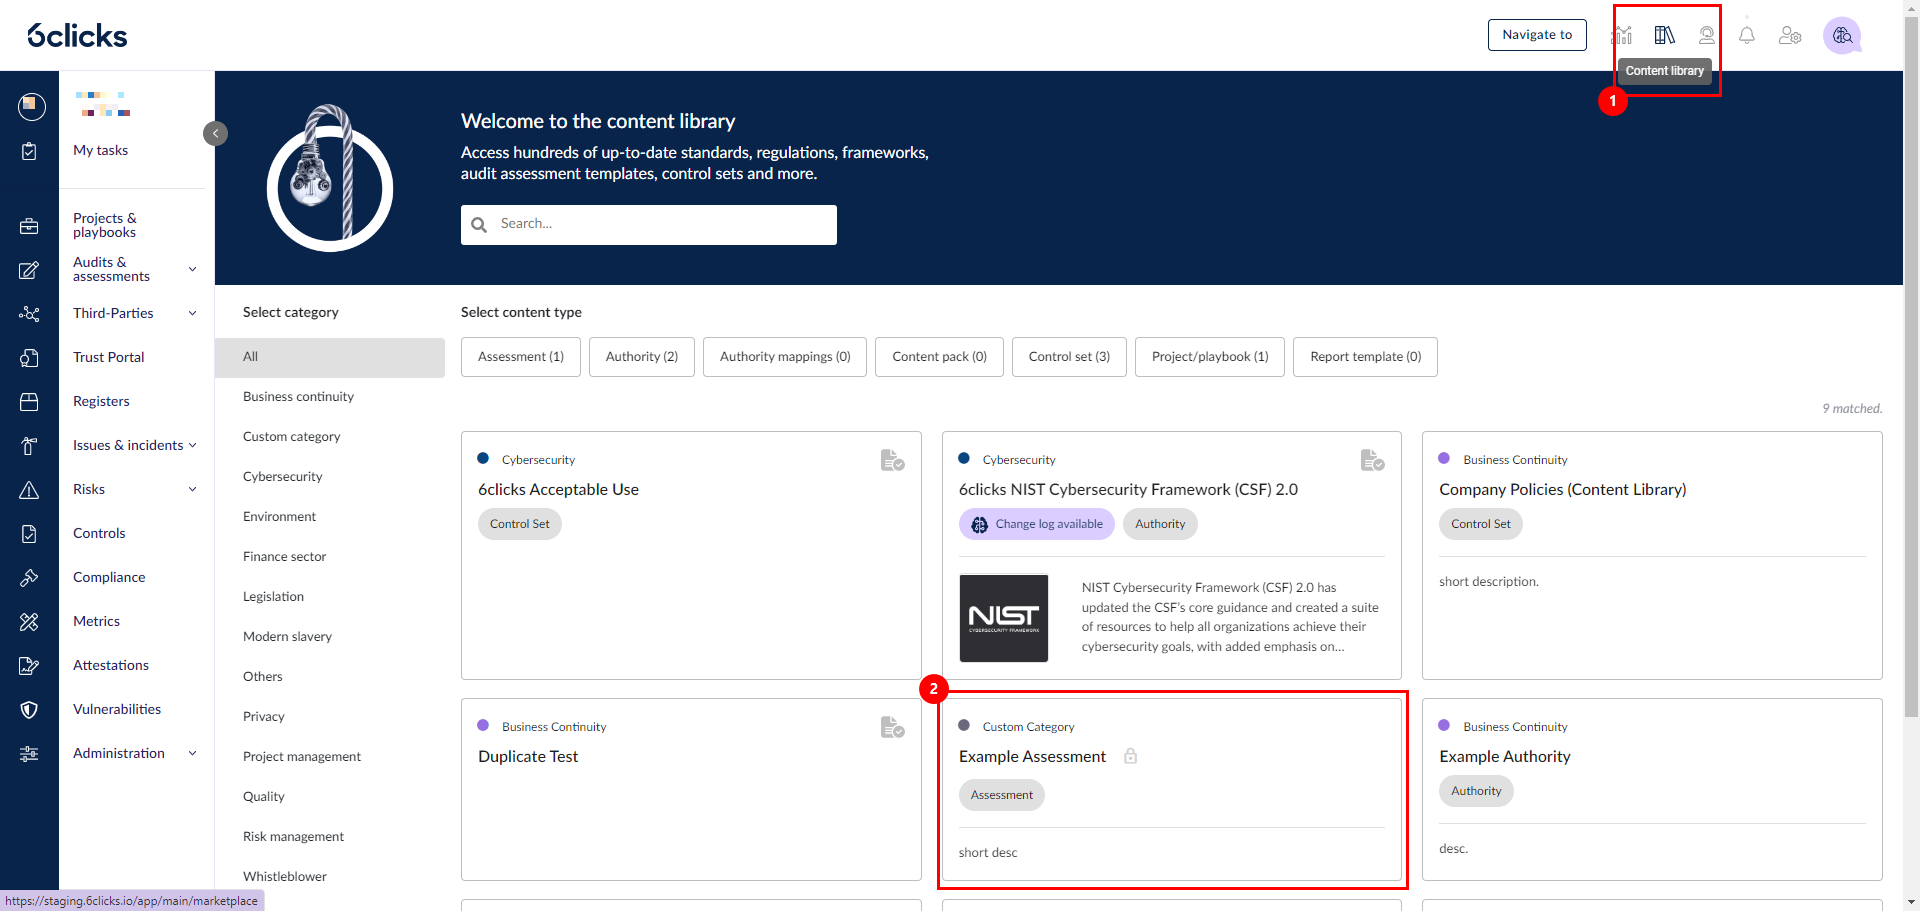Click the Projects briefcase icon in sidebar
This screenshot has width=1920, height=911.
[29, 226]
